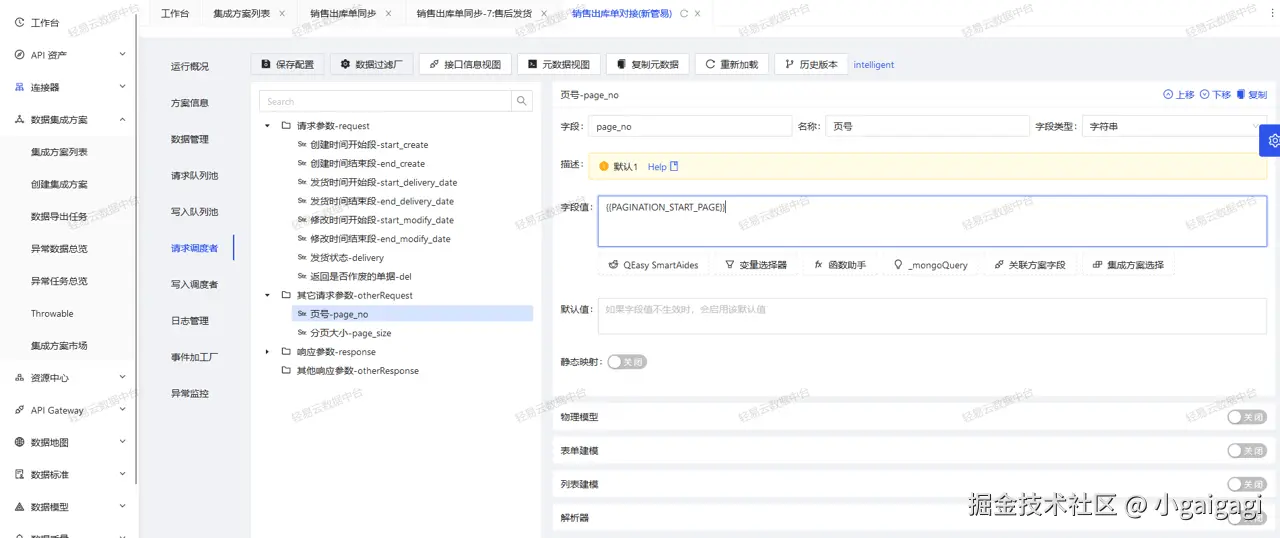Viewport: 1280px width, 538px height.
Task: Click 关联方案字段 button
Action: [x=1030, y=265]
